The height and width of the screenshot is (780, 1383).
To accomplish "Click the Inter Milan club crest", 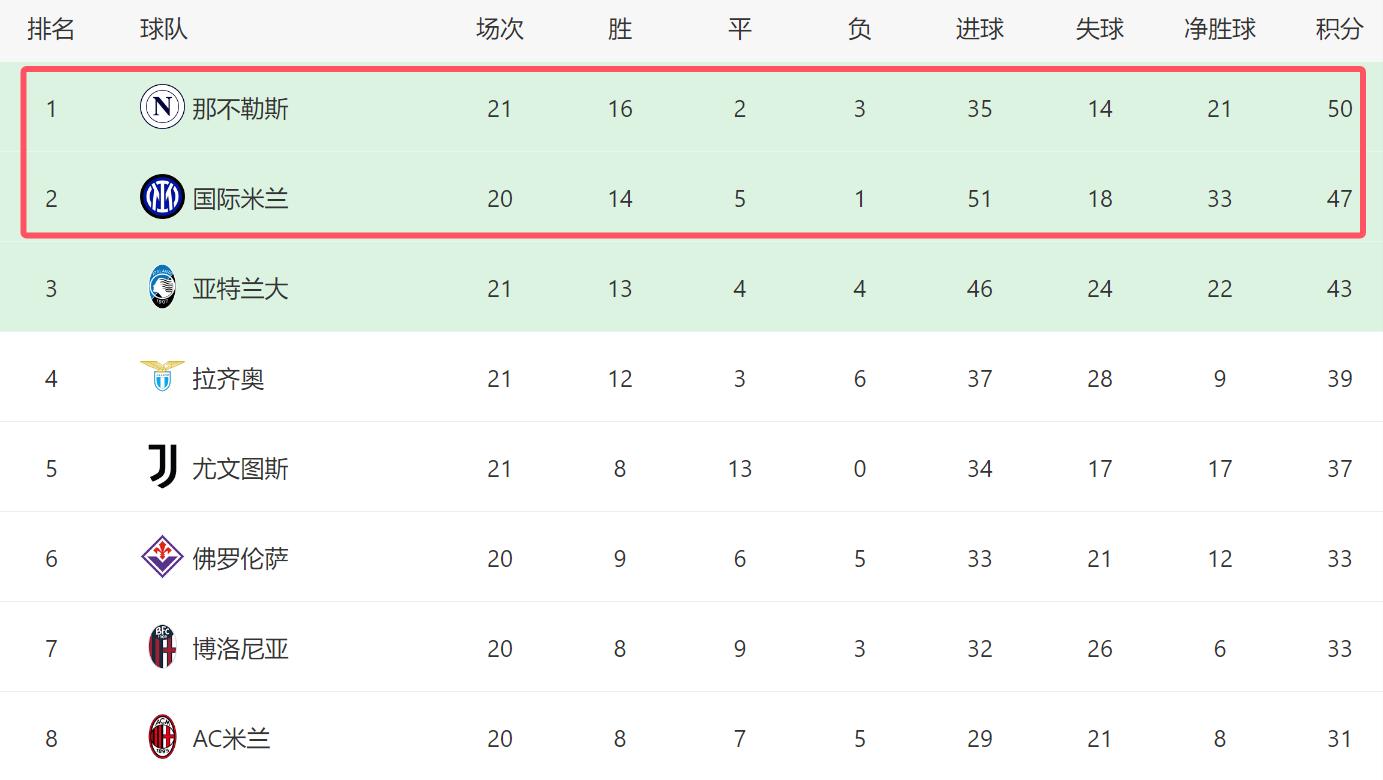I will pyautogui.click(x=162, y=198).
